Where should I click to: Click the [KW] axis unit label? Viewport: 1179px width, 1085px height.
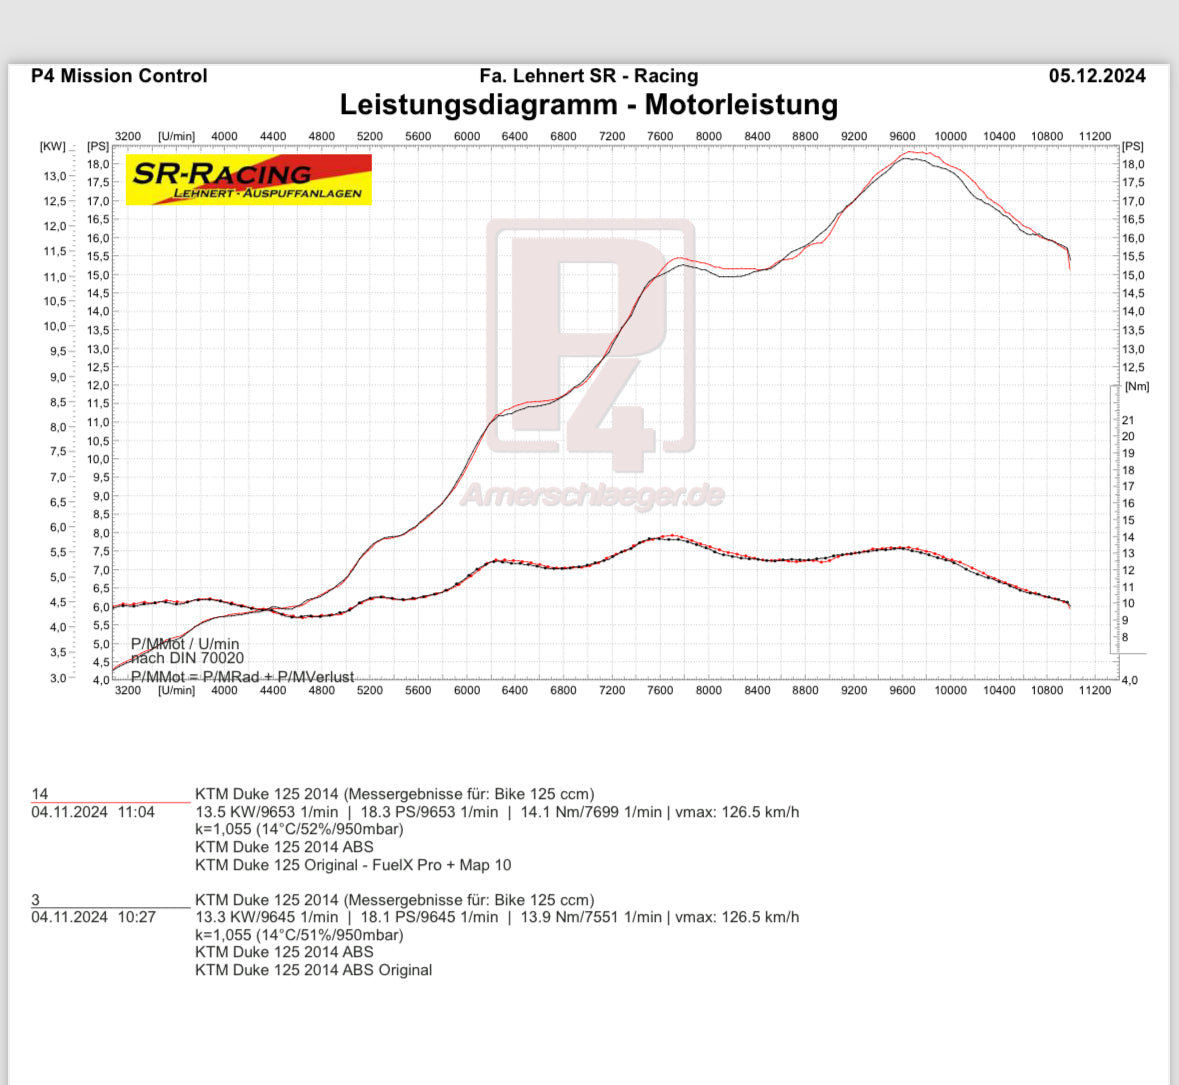(x=53, y=146)
